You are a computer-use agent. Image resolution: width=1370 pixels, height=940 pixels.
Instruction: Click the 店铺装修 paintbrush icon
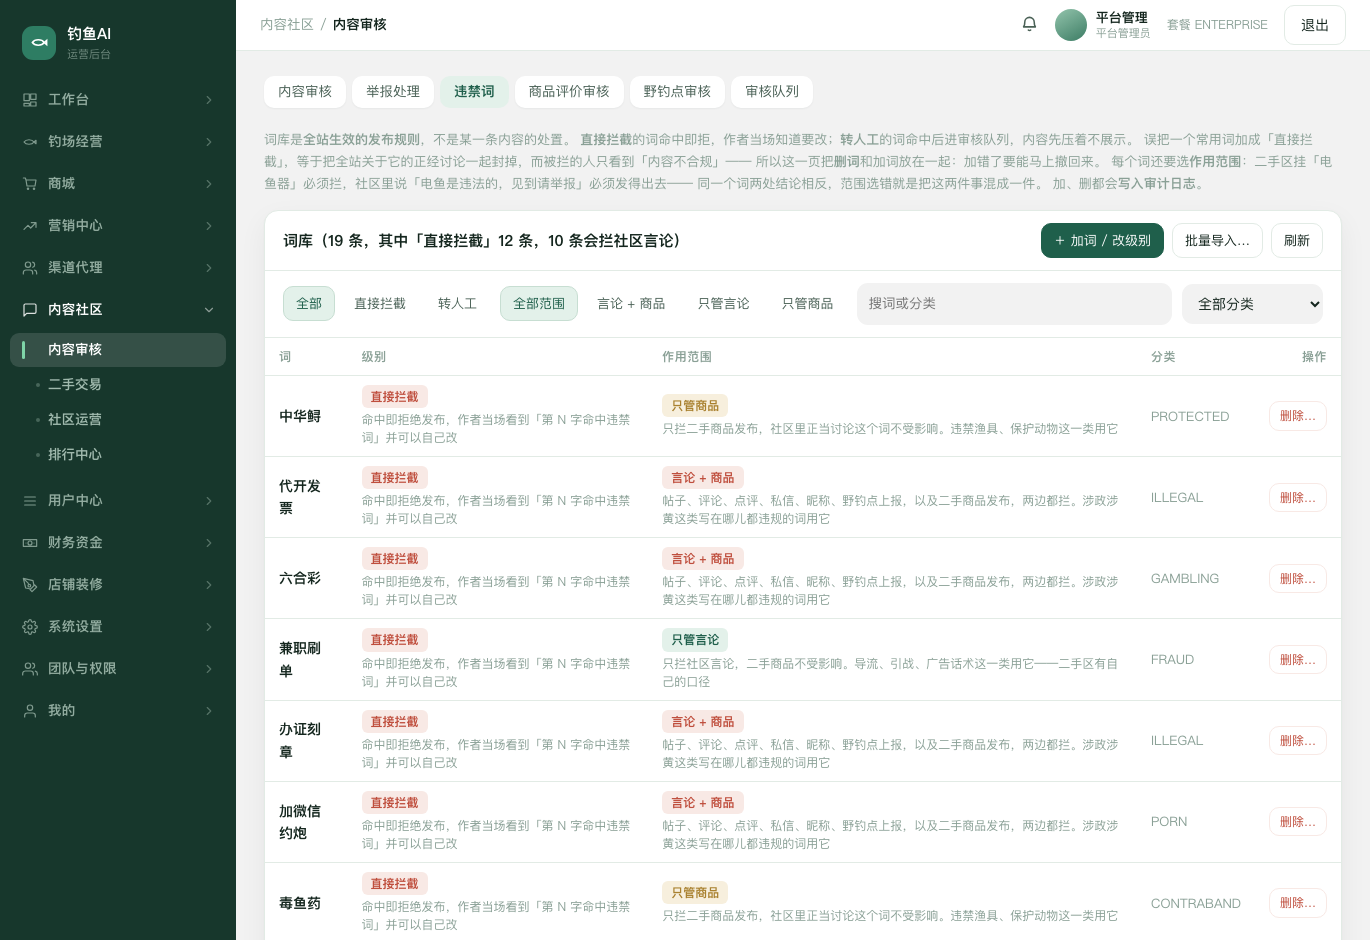pos(30,585)
